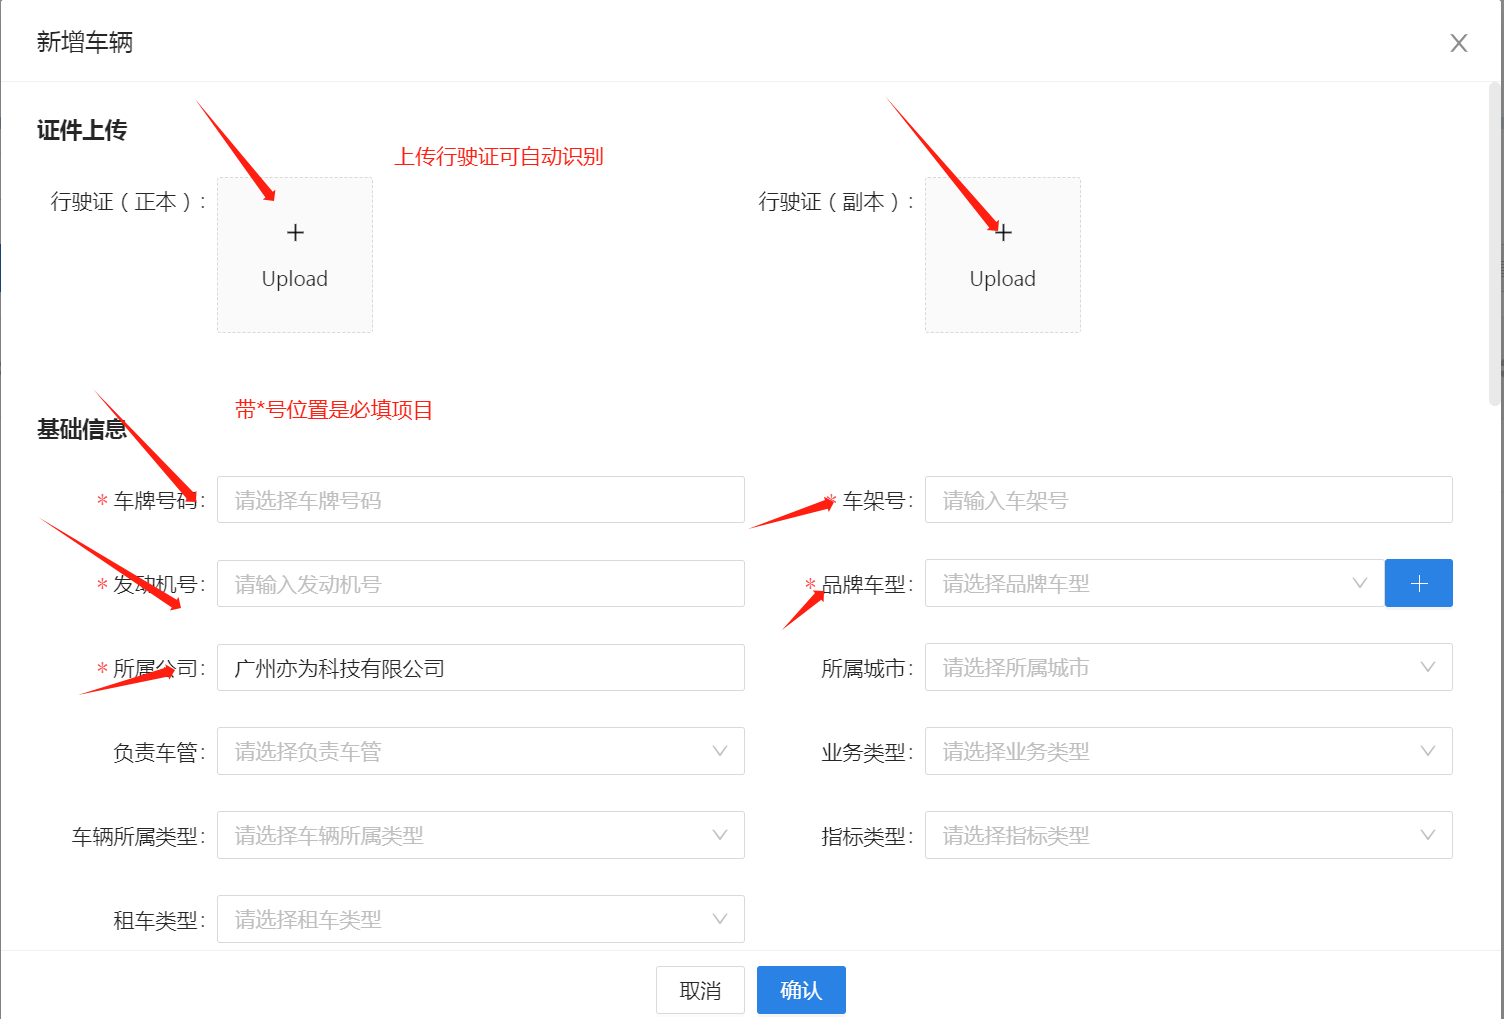Close the 新增车辆 dialog with X
This screenshot has height=1019, width=1504.
(x=1458, y=43)
